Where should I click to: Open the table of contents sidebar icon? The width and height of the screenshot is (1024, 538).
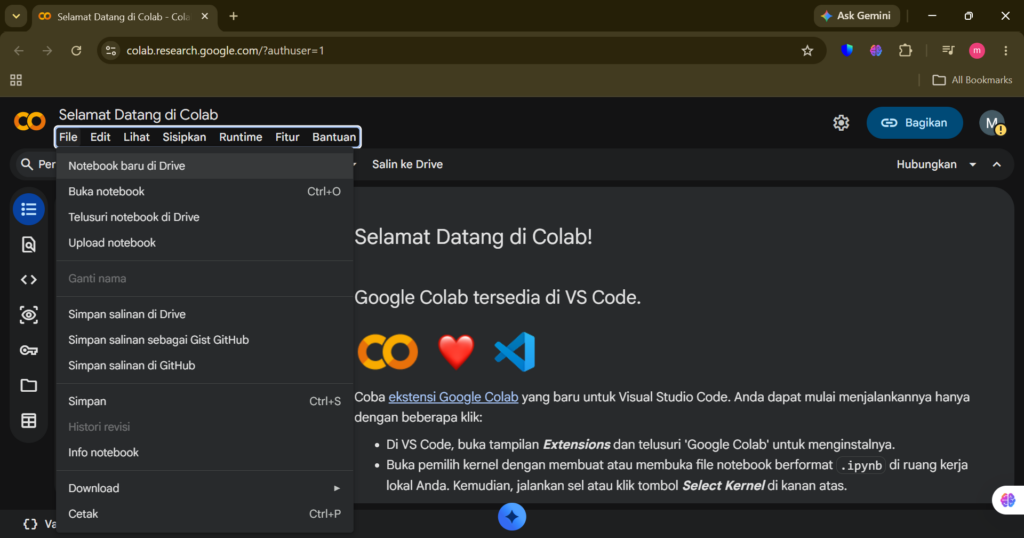coord(29,210)
